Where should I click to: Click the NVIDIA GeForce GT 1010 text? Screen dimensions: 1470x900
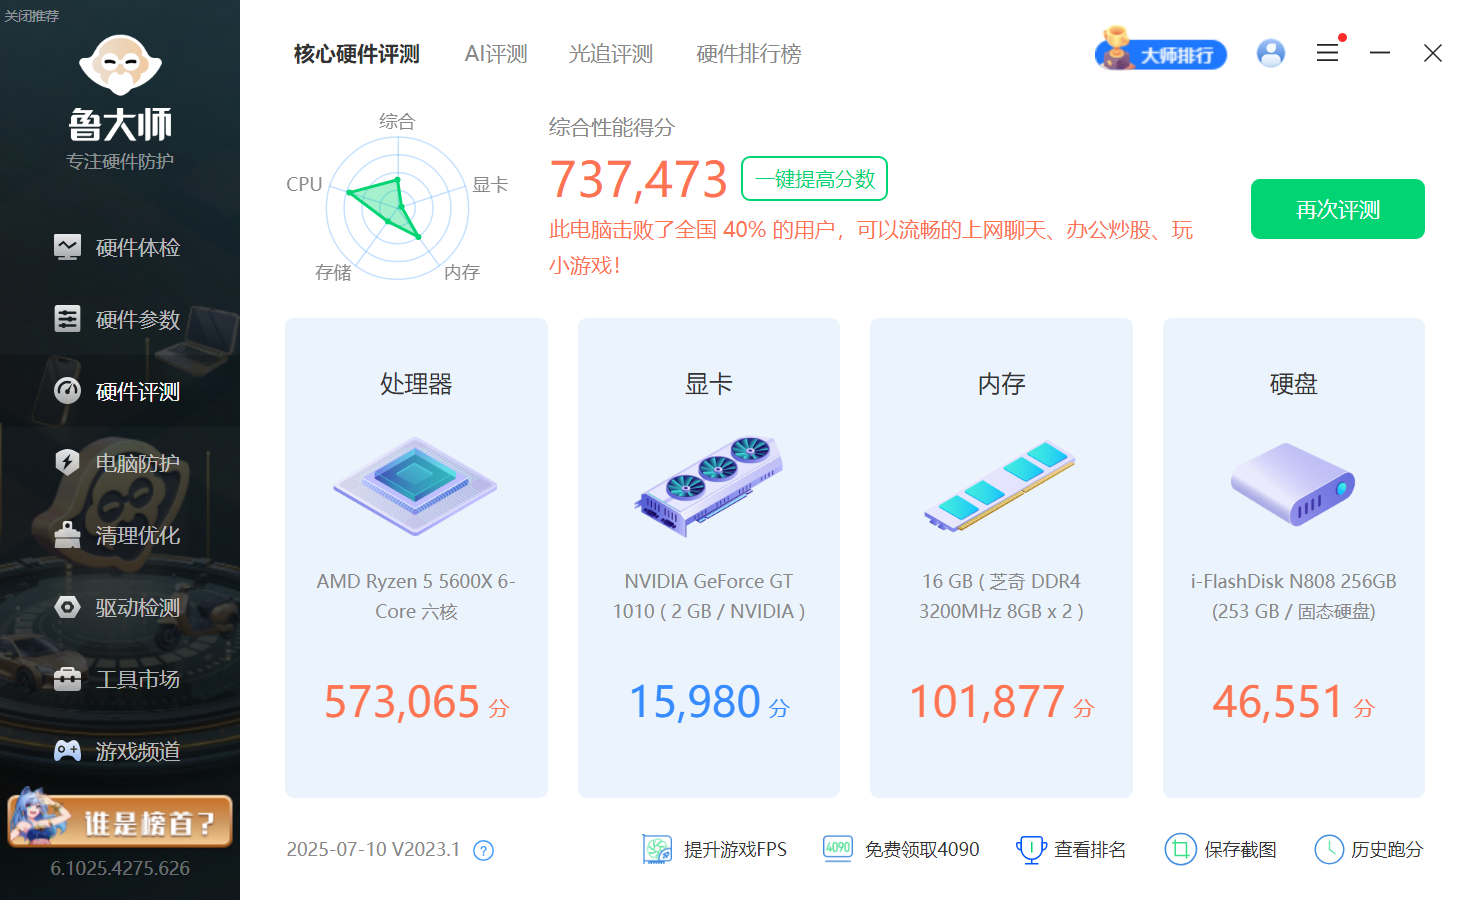(x=709, y=596)
